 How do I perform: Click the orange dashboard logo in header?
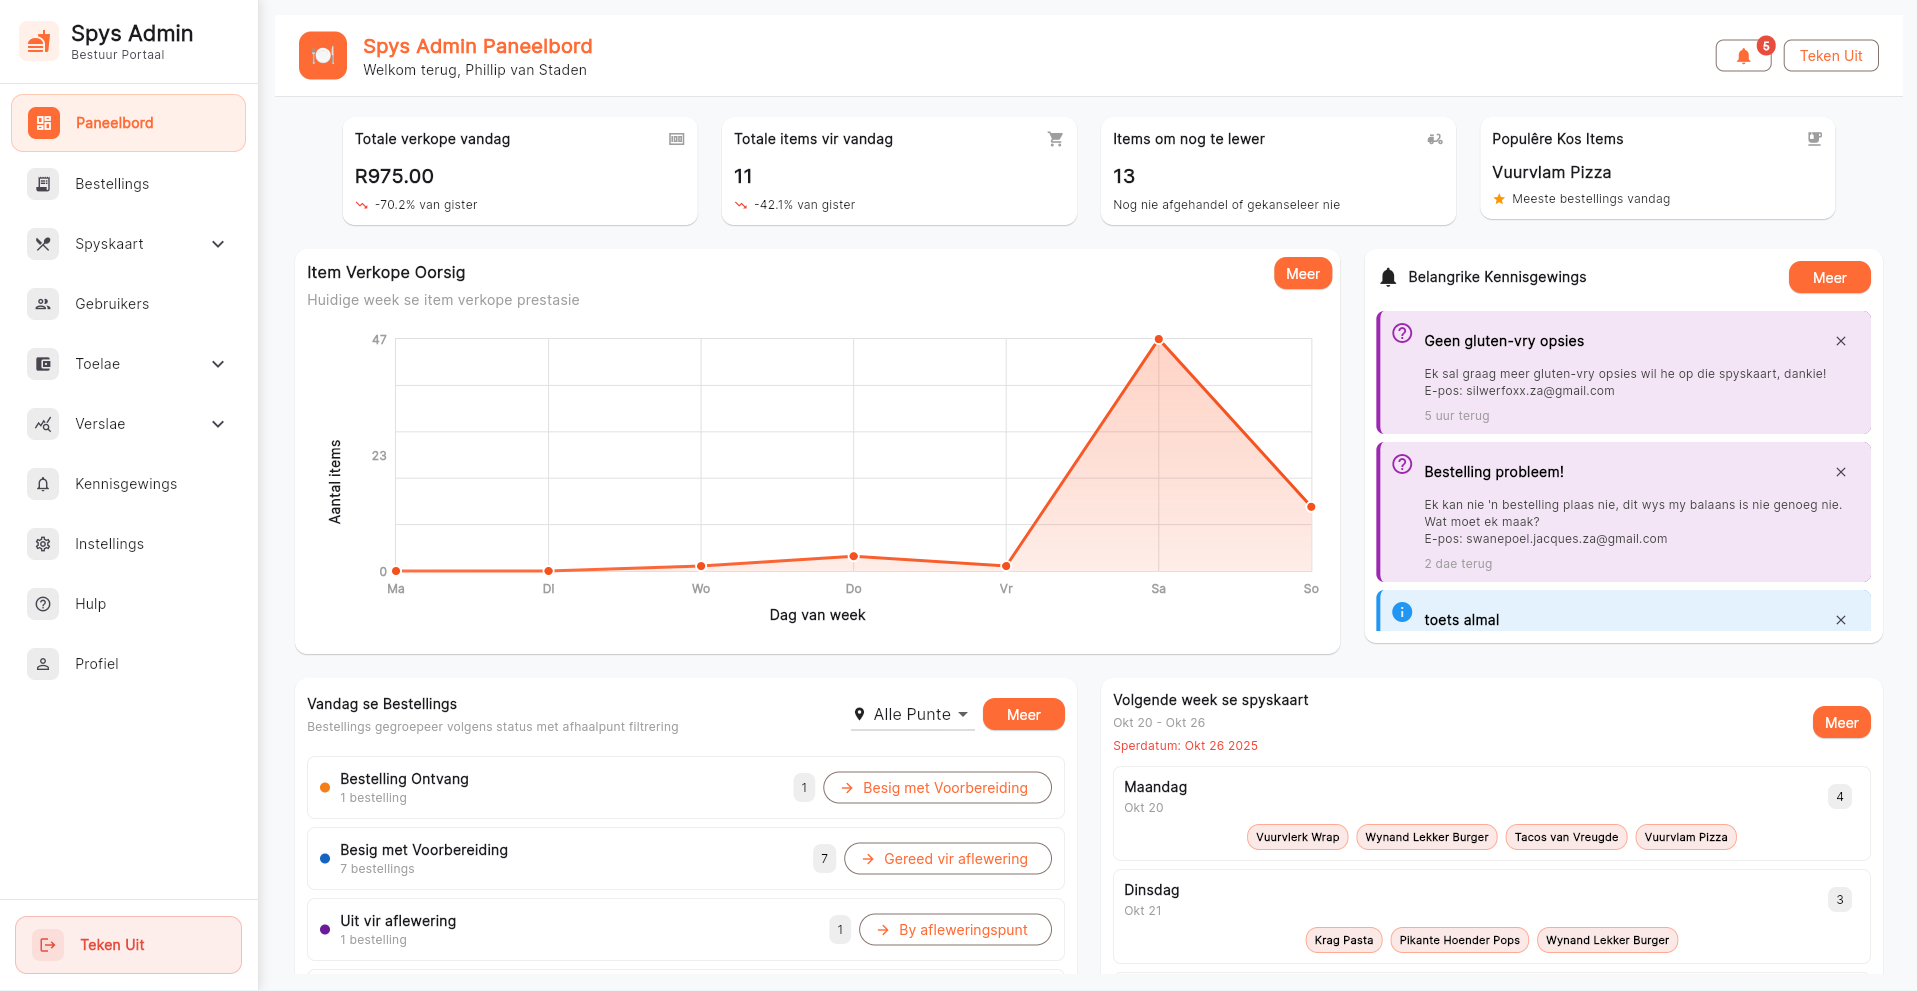(x=322, y=56)
